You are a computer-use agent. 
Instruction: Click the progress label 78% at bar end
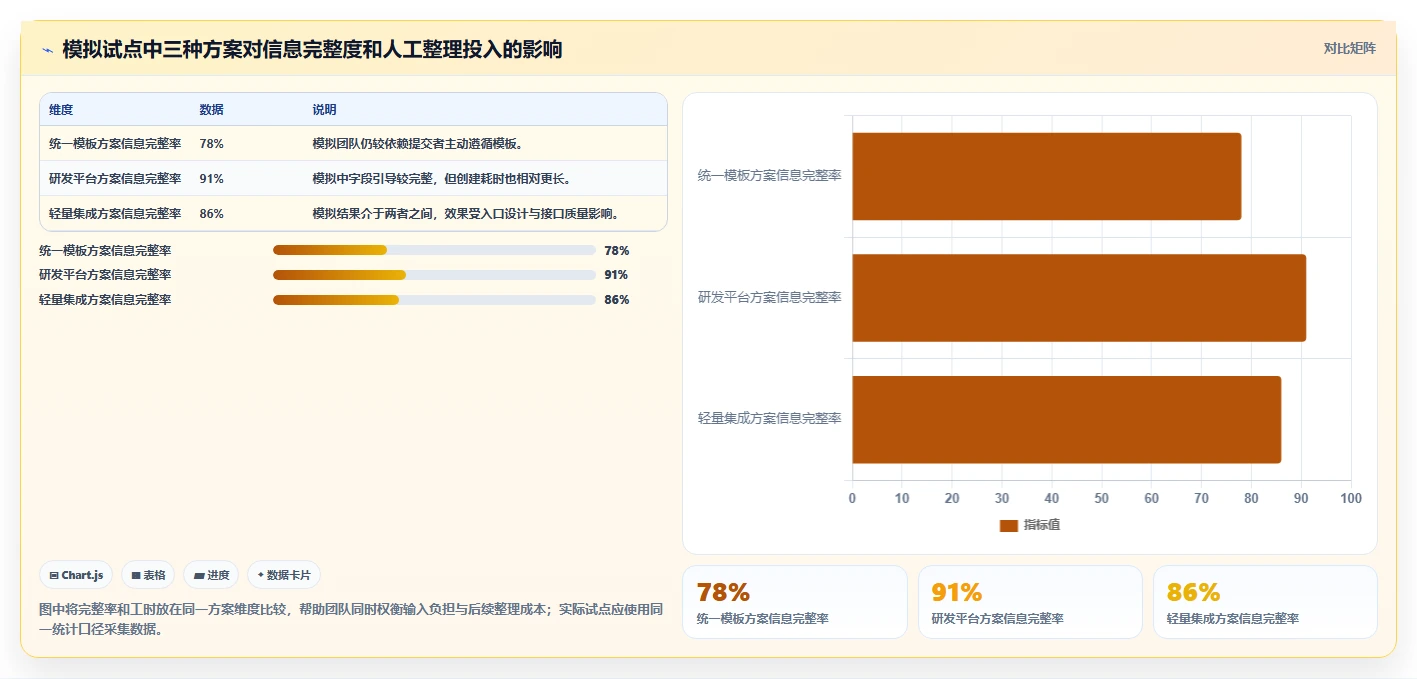pyautogui.click(x=616, y=250)
